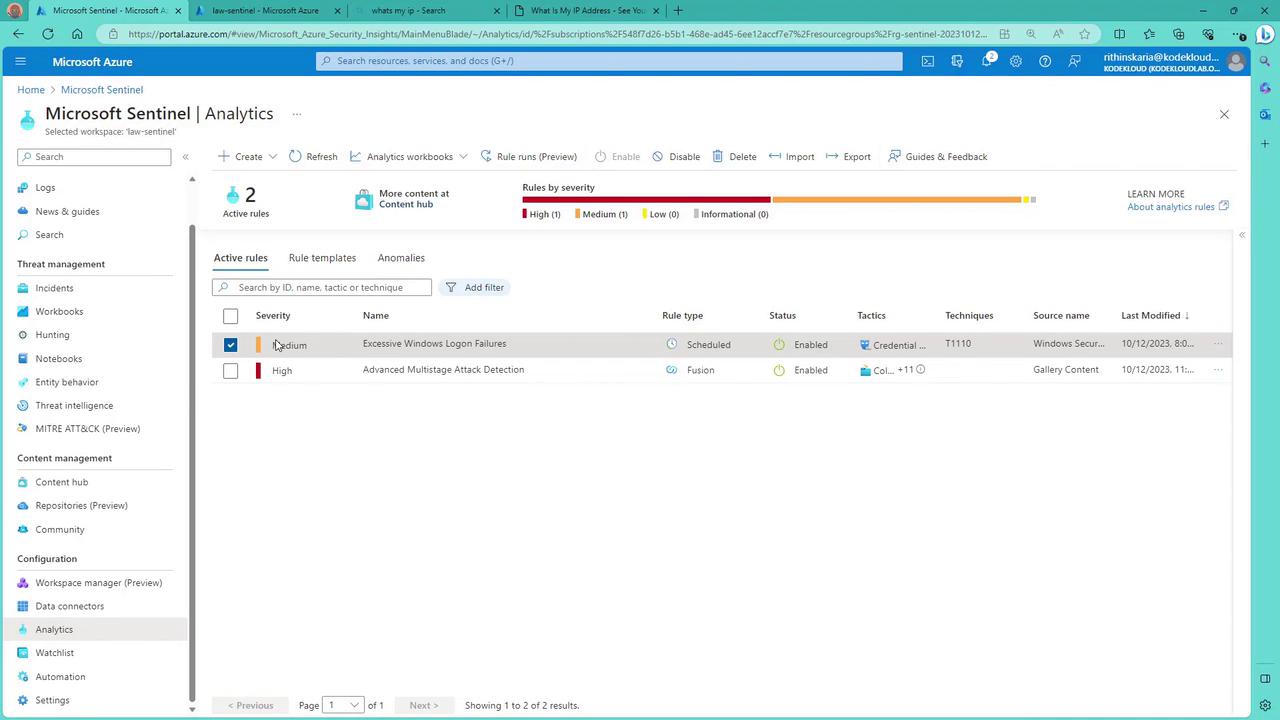Screen dimensions: 1280x720
Task: Click the Export icon in the toolbar
Action: click(832, 156)
